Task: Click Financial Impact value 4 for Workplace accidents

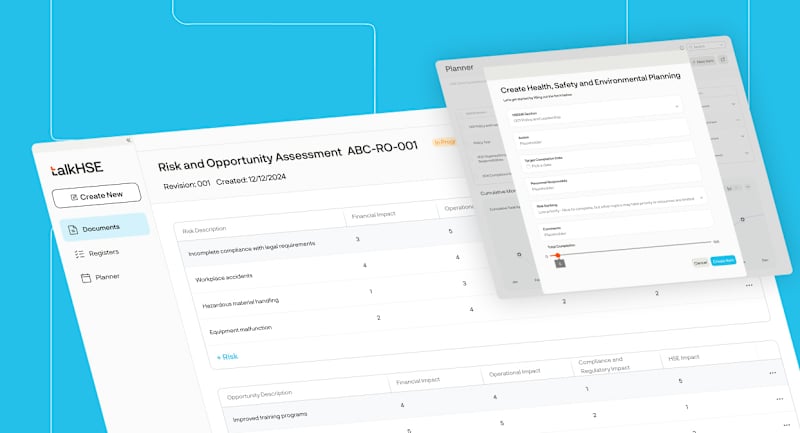Action: coord(365,265)
